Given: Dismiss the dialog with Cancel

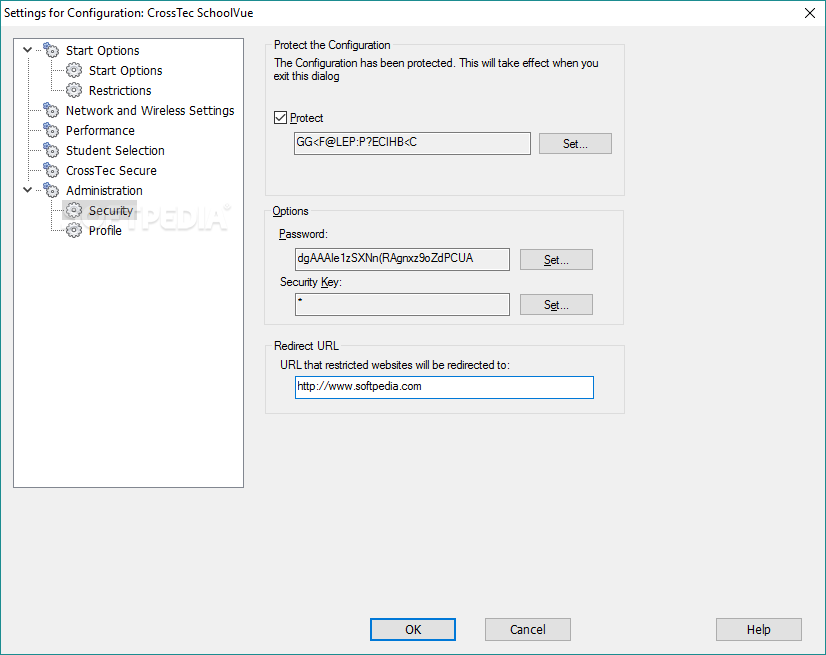Looking at the screenshot, I should pos(528,629).
